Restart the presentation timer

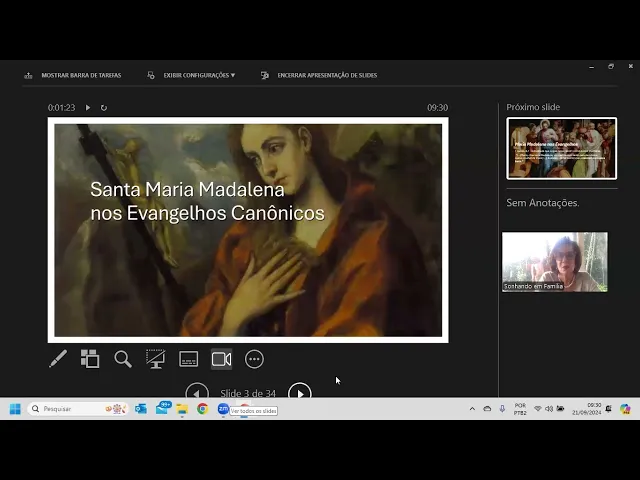[104, 108]
